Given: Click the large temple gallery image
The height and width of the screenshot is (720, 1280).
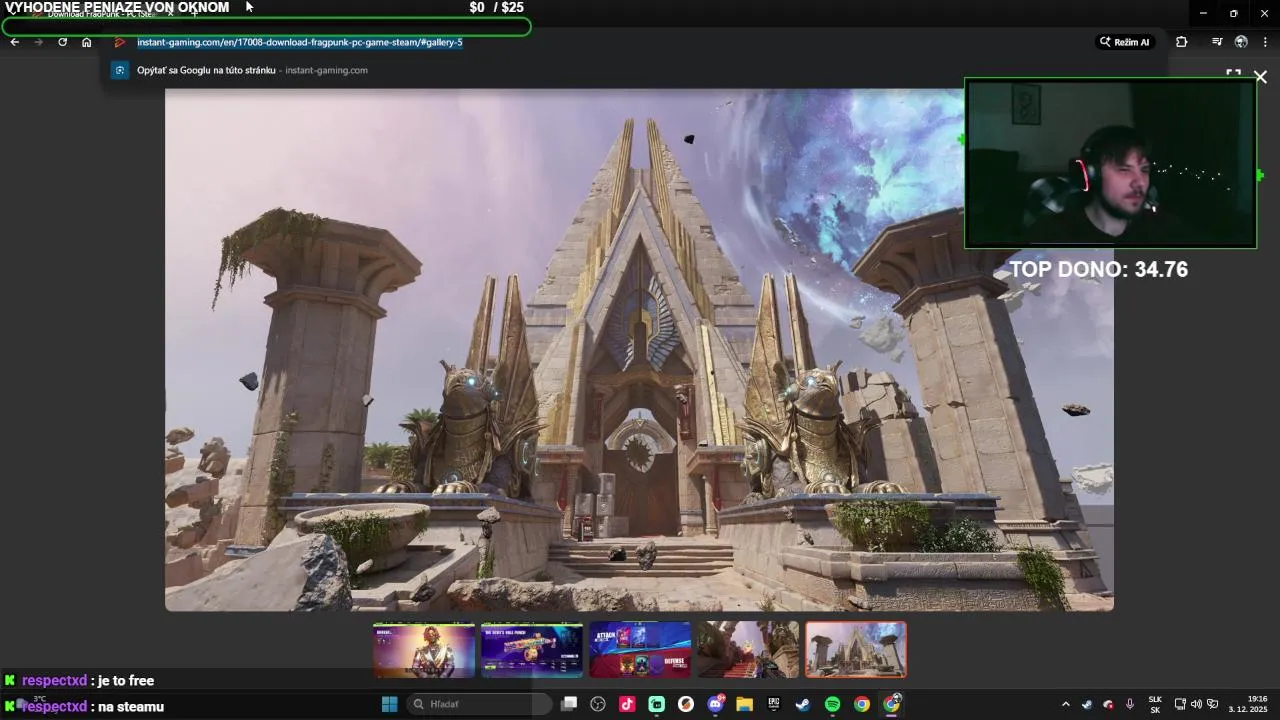Looking at the screenshot, I should tap(639, 350).
